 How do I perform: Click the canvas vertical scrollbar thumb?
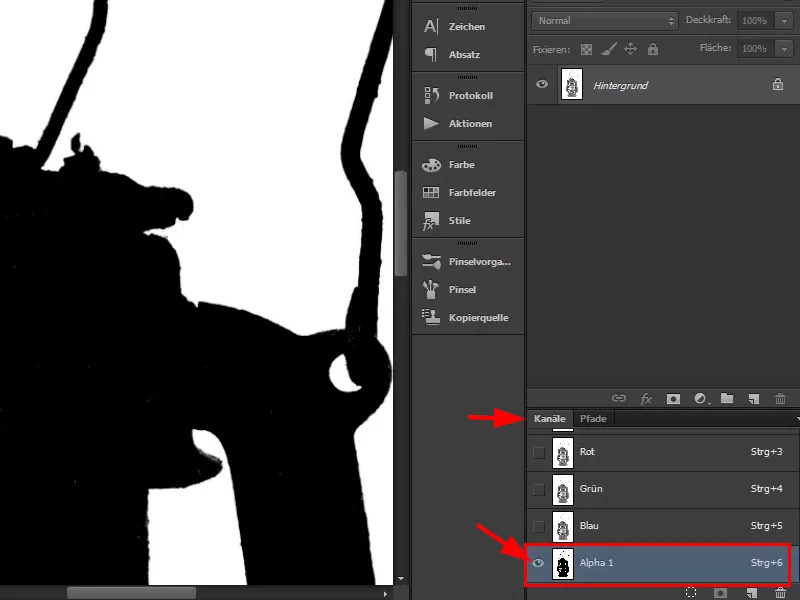tap(401, 223)
